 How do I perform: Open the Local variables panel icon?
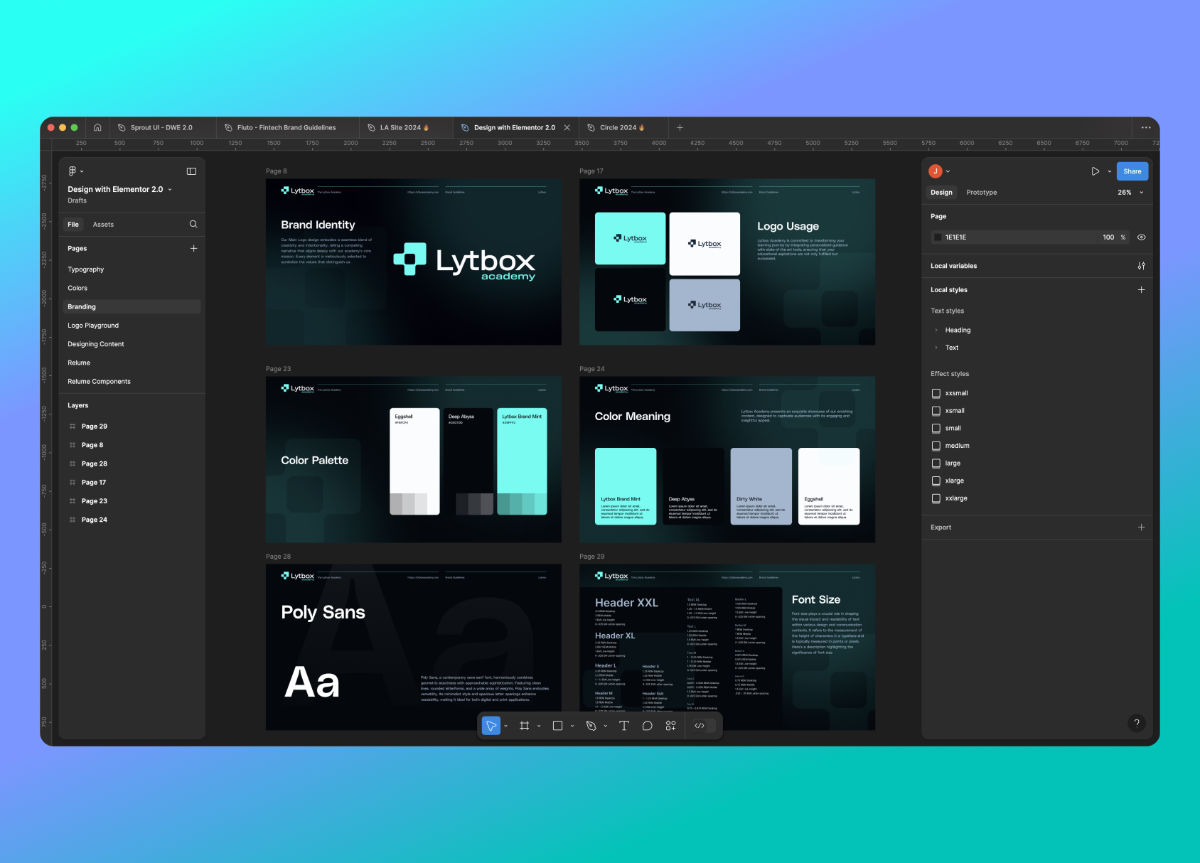pos(1141,266)
